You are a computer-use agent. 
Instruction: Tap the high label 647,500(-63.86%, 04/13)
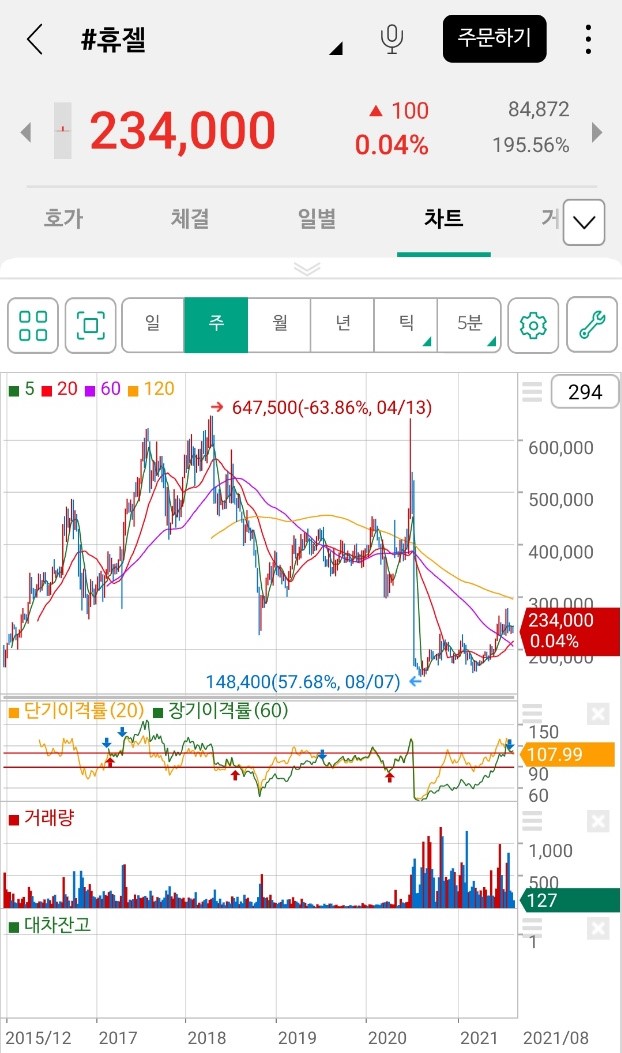tap(332, 408)
